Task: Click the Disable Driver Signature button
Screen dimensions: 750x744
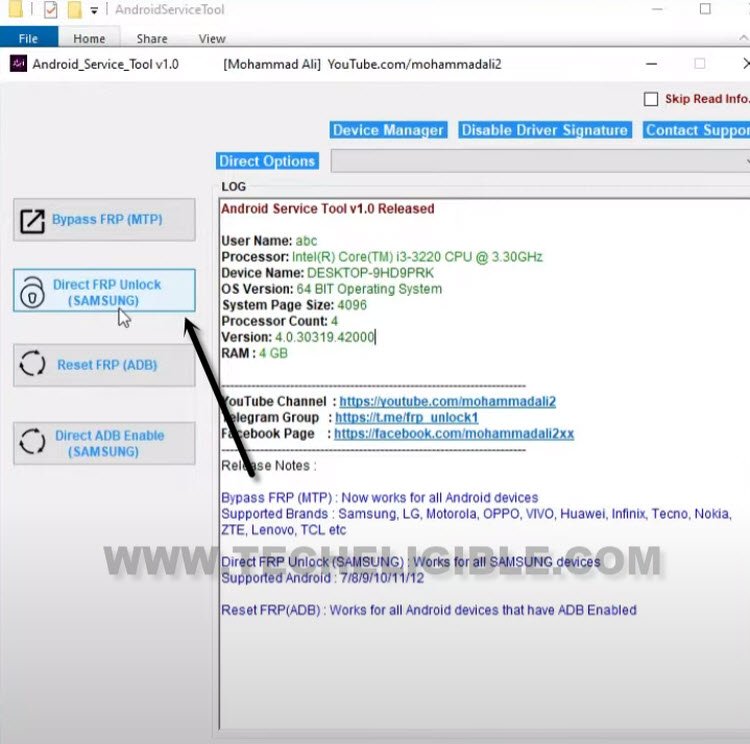Action: click(544, 130)
